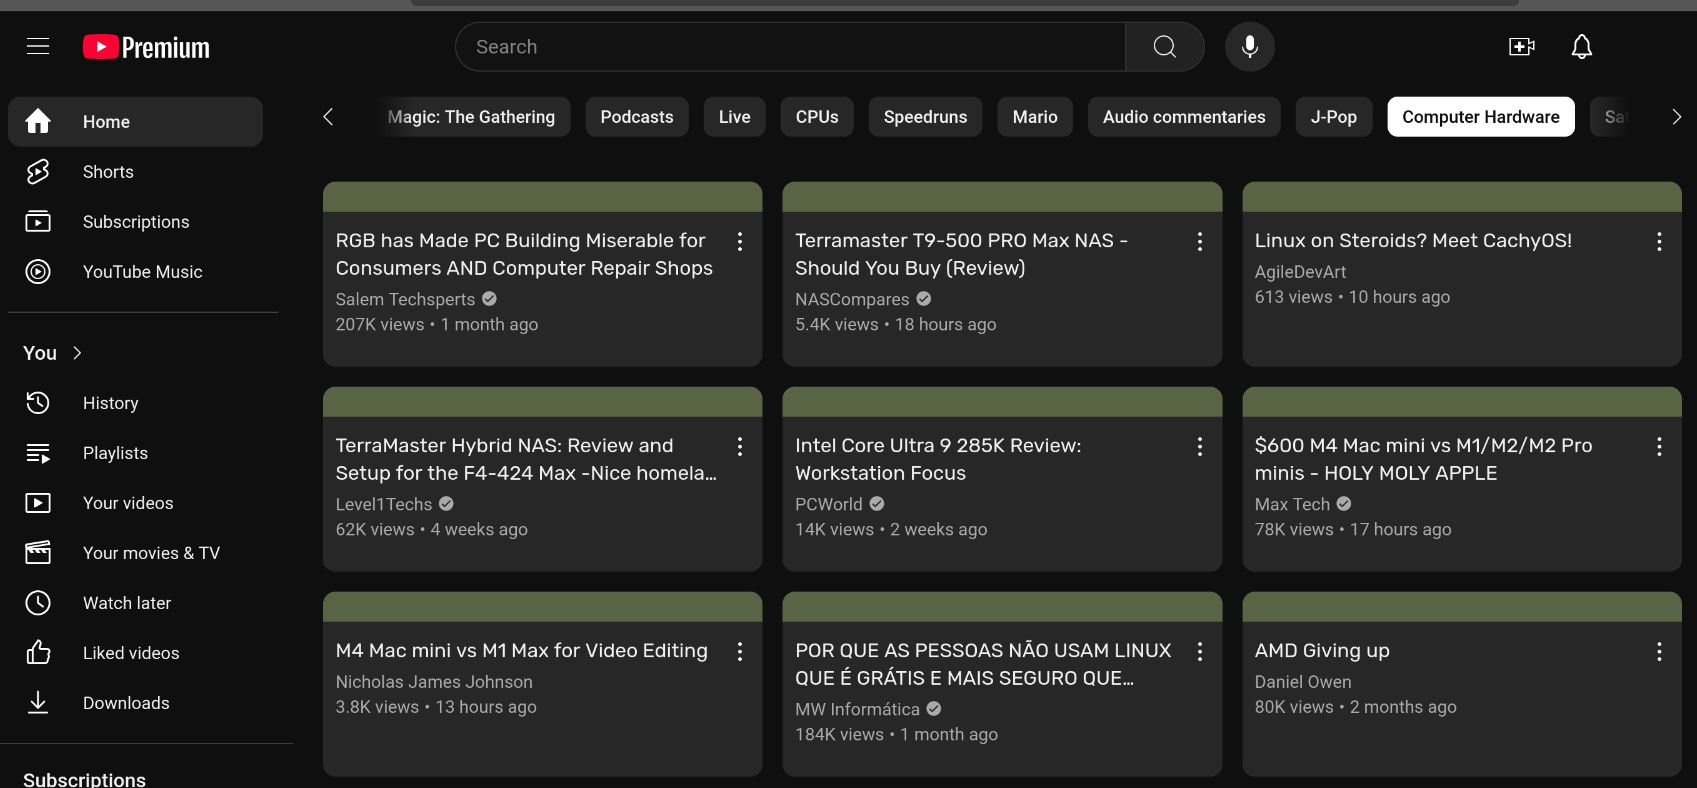Click the YouTube Music sidebar icon
1697x788 pixels.
38,272
